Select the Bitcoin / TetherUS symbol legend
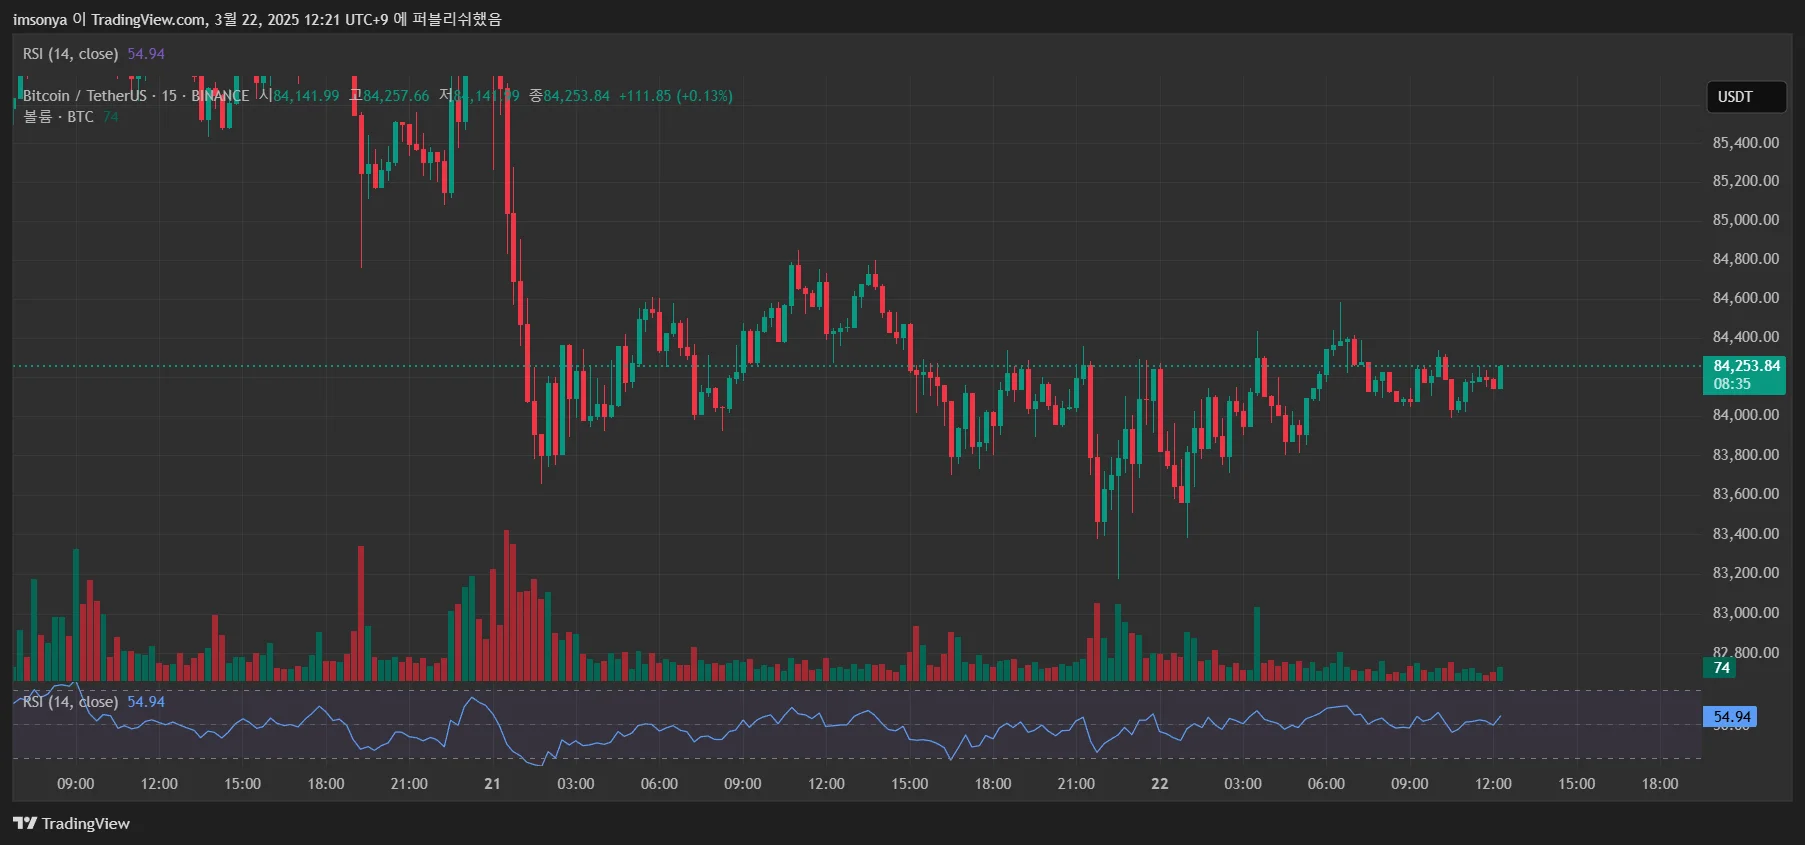 click(84, 96)
